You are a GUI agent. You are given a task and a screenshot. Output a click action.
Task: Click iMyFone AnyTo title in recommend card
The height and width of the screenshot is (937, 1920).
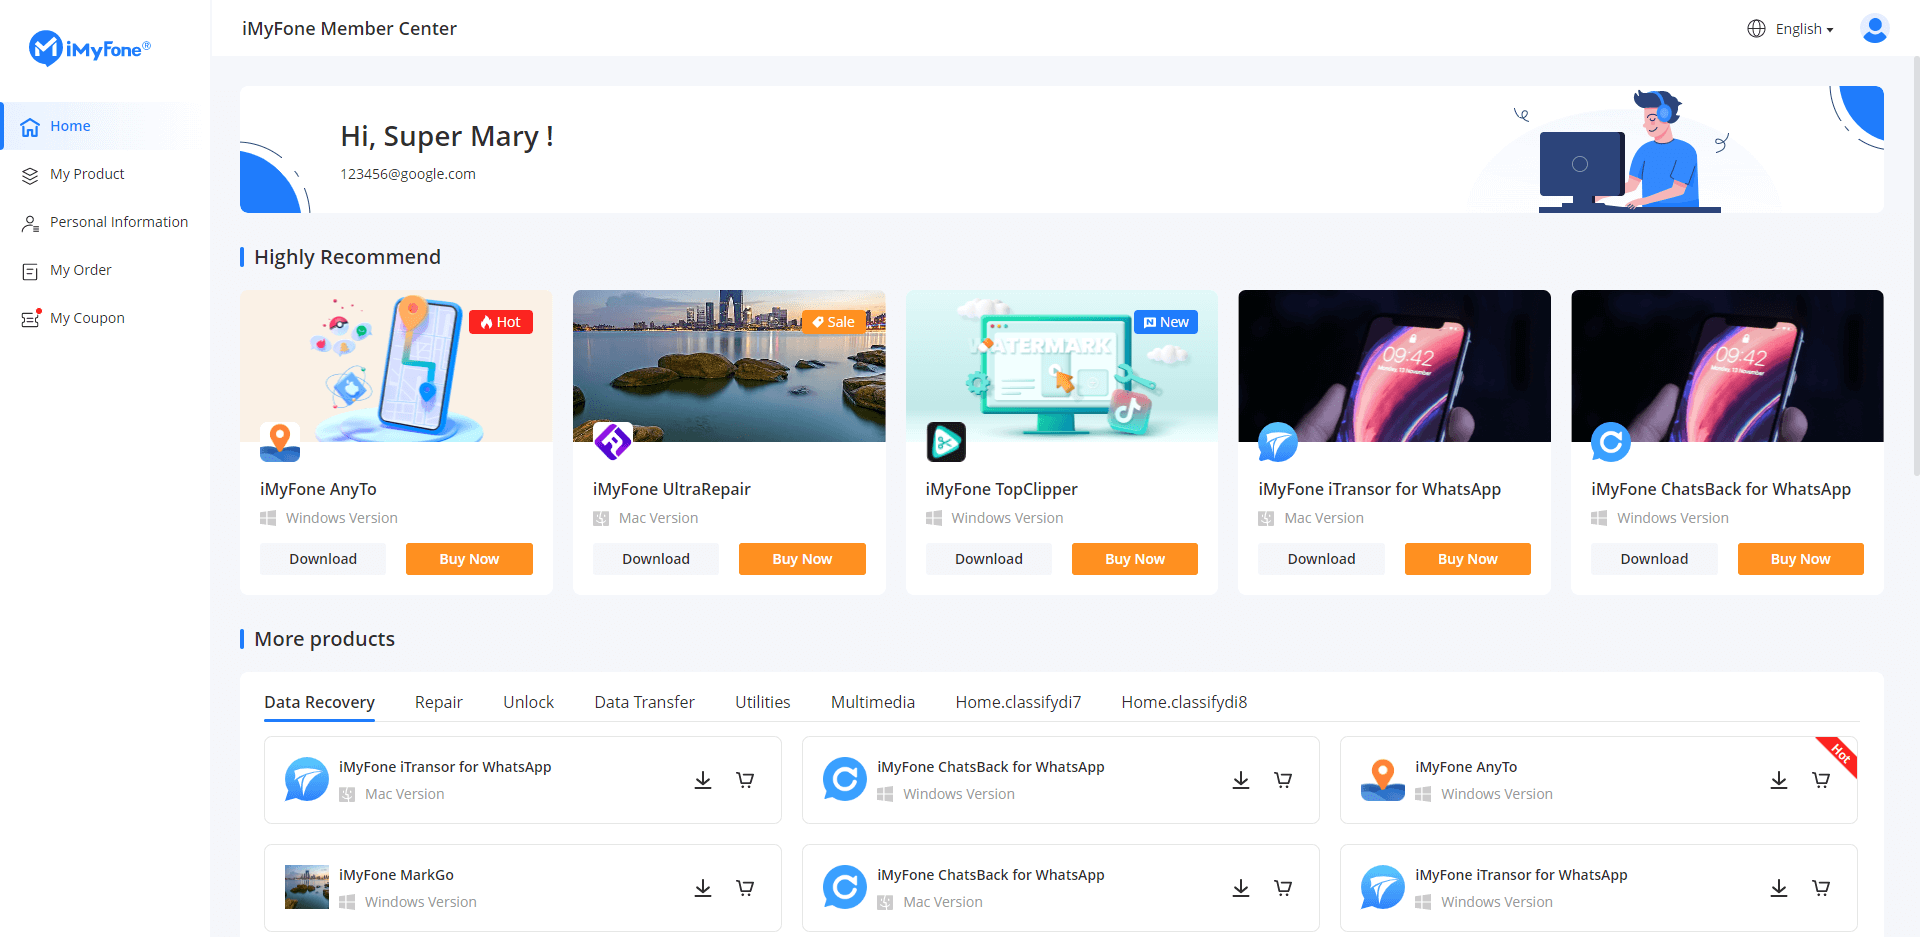coord(318,489)
